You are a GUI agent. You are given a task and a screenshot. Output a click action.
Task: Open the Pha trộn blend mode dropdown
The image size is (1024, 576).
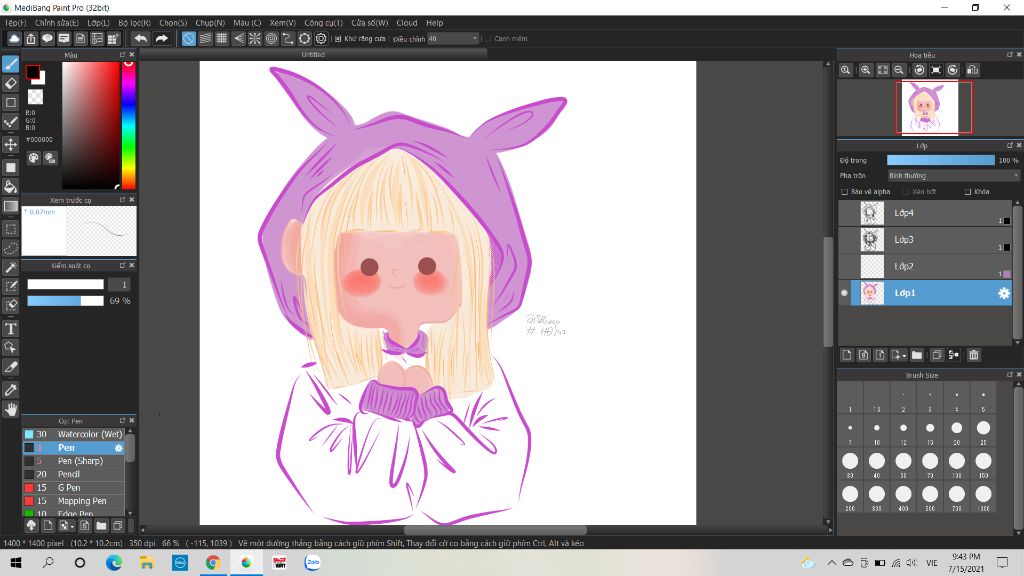(952, 175)
